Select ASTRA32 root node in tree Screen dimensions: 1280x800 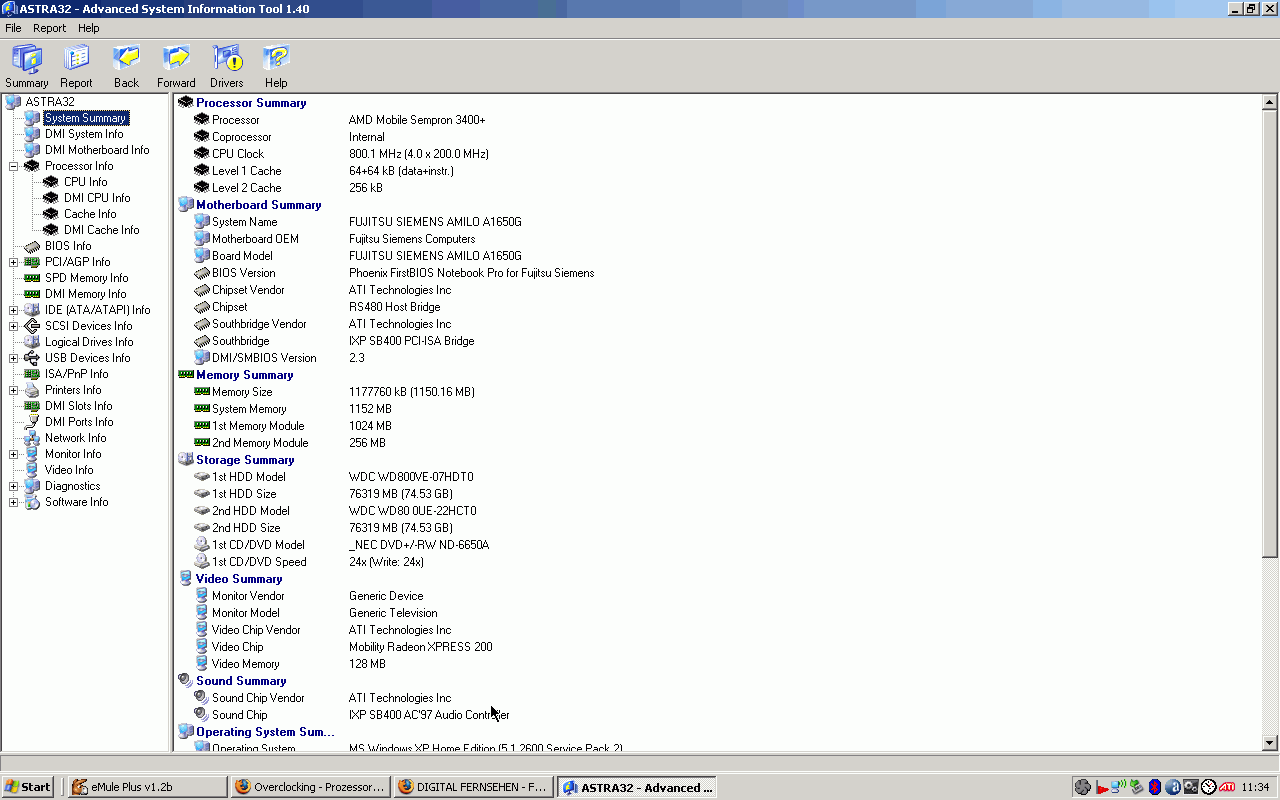[x=50, y=102]
